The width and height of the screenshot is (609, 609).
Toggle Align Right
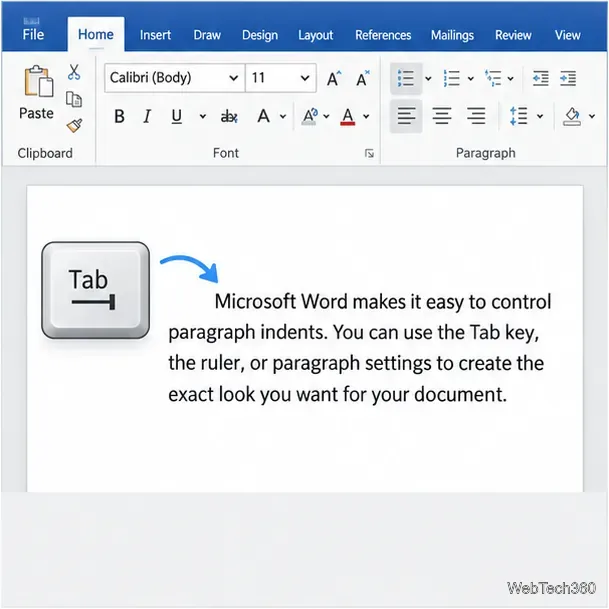476,116
